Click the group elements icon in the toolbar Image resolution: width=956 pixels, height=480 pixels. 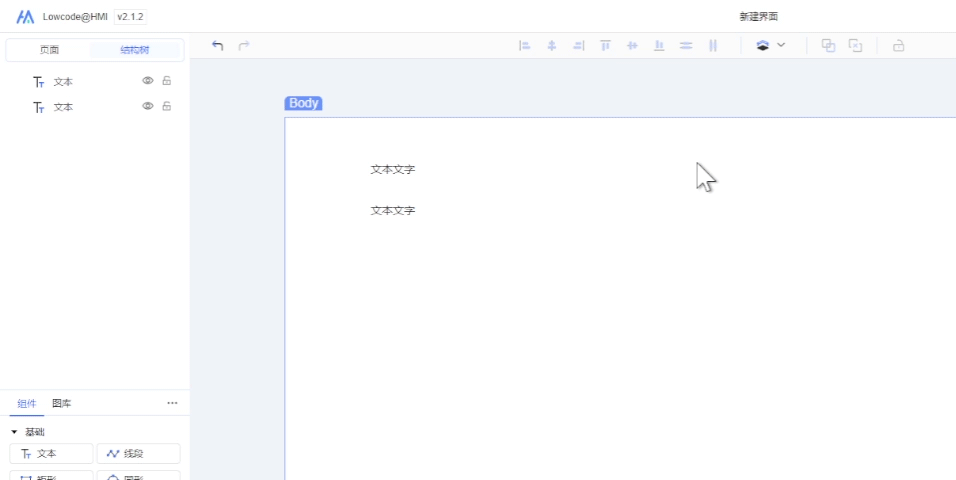[x=828, y=46]
